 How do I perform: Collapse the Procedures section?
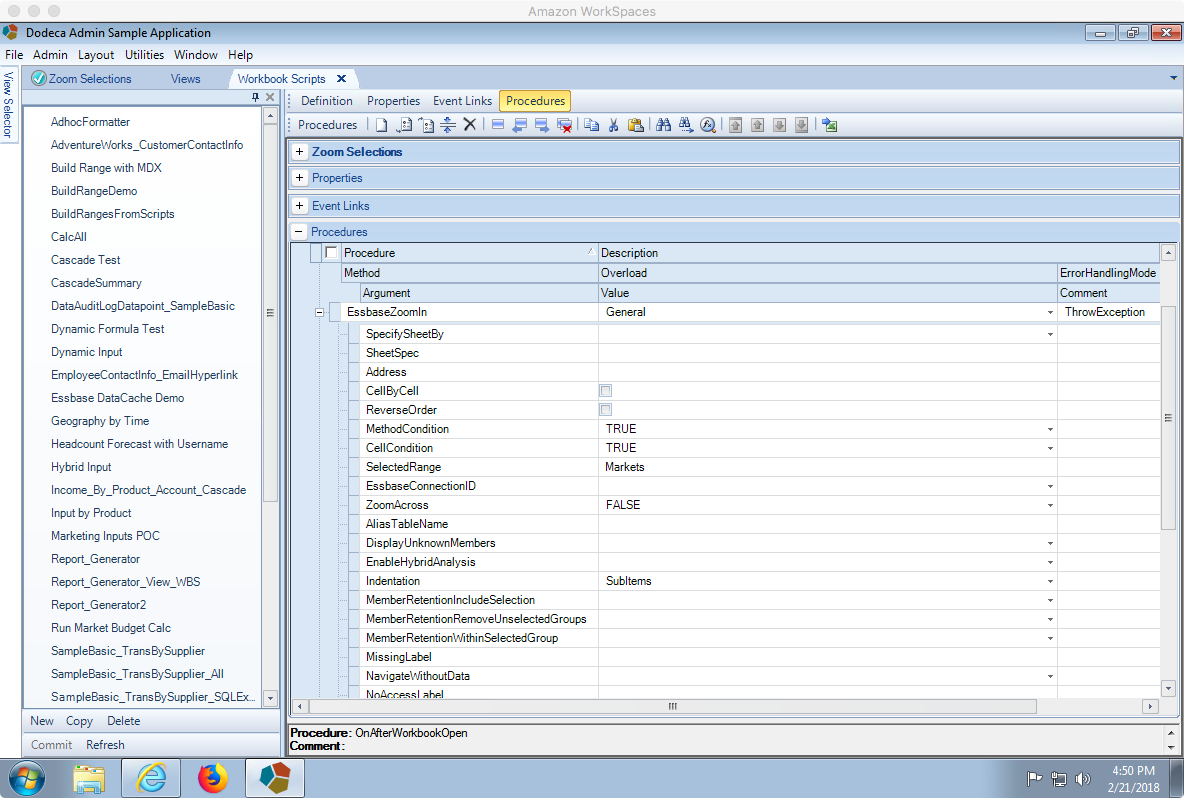click(300, 232)
